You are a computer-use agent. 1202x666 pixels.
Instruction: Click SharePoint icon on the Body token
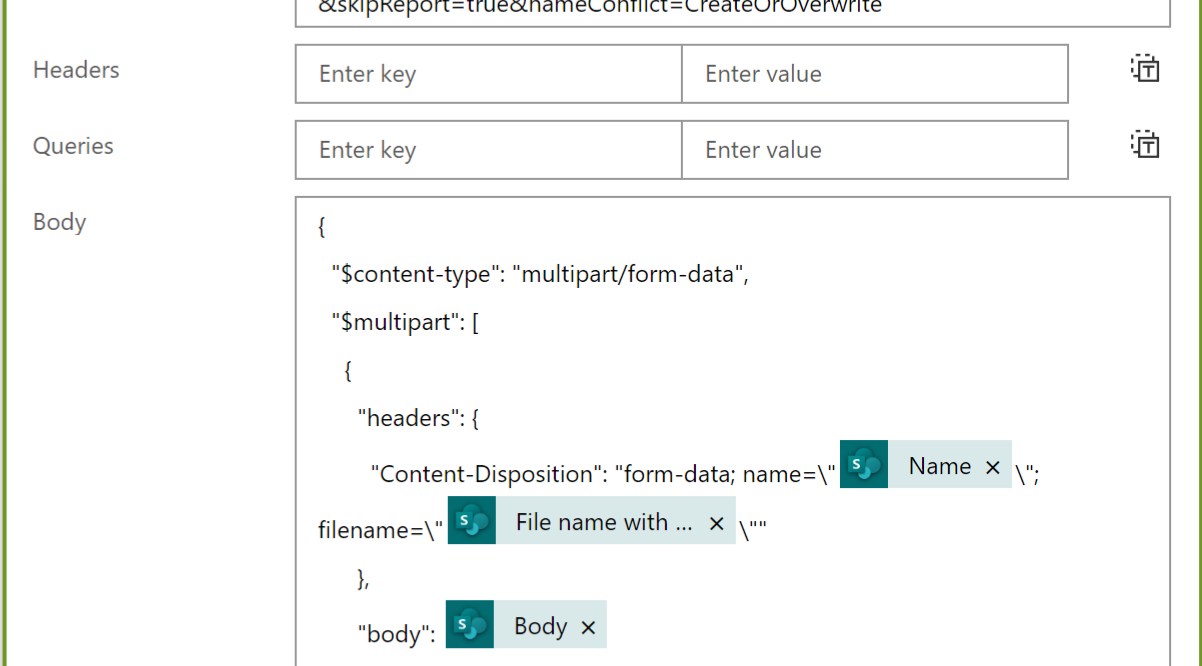point(470,626)
